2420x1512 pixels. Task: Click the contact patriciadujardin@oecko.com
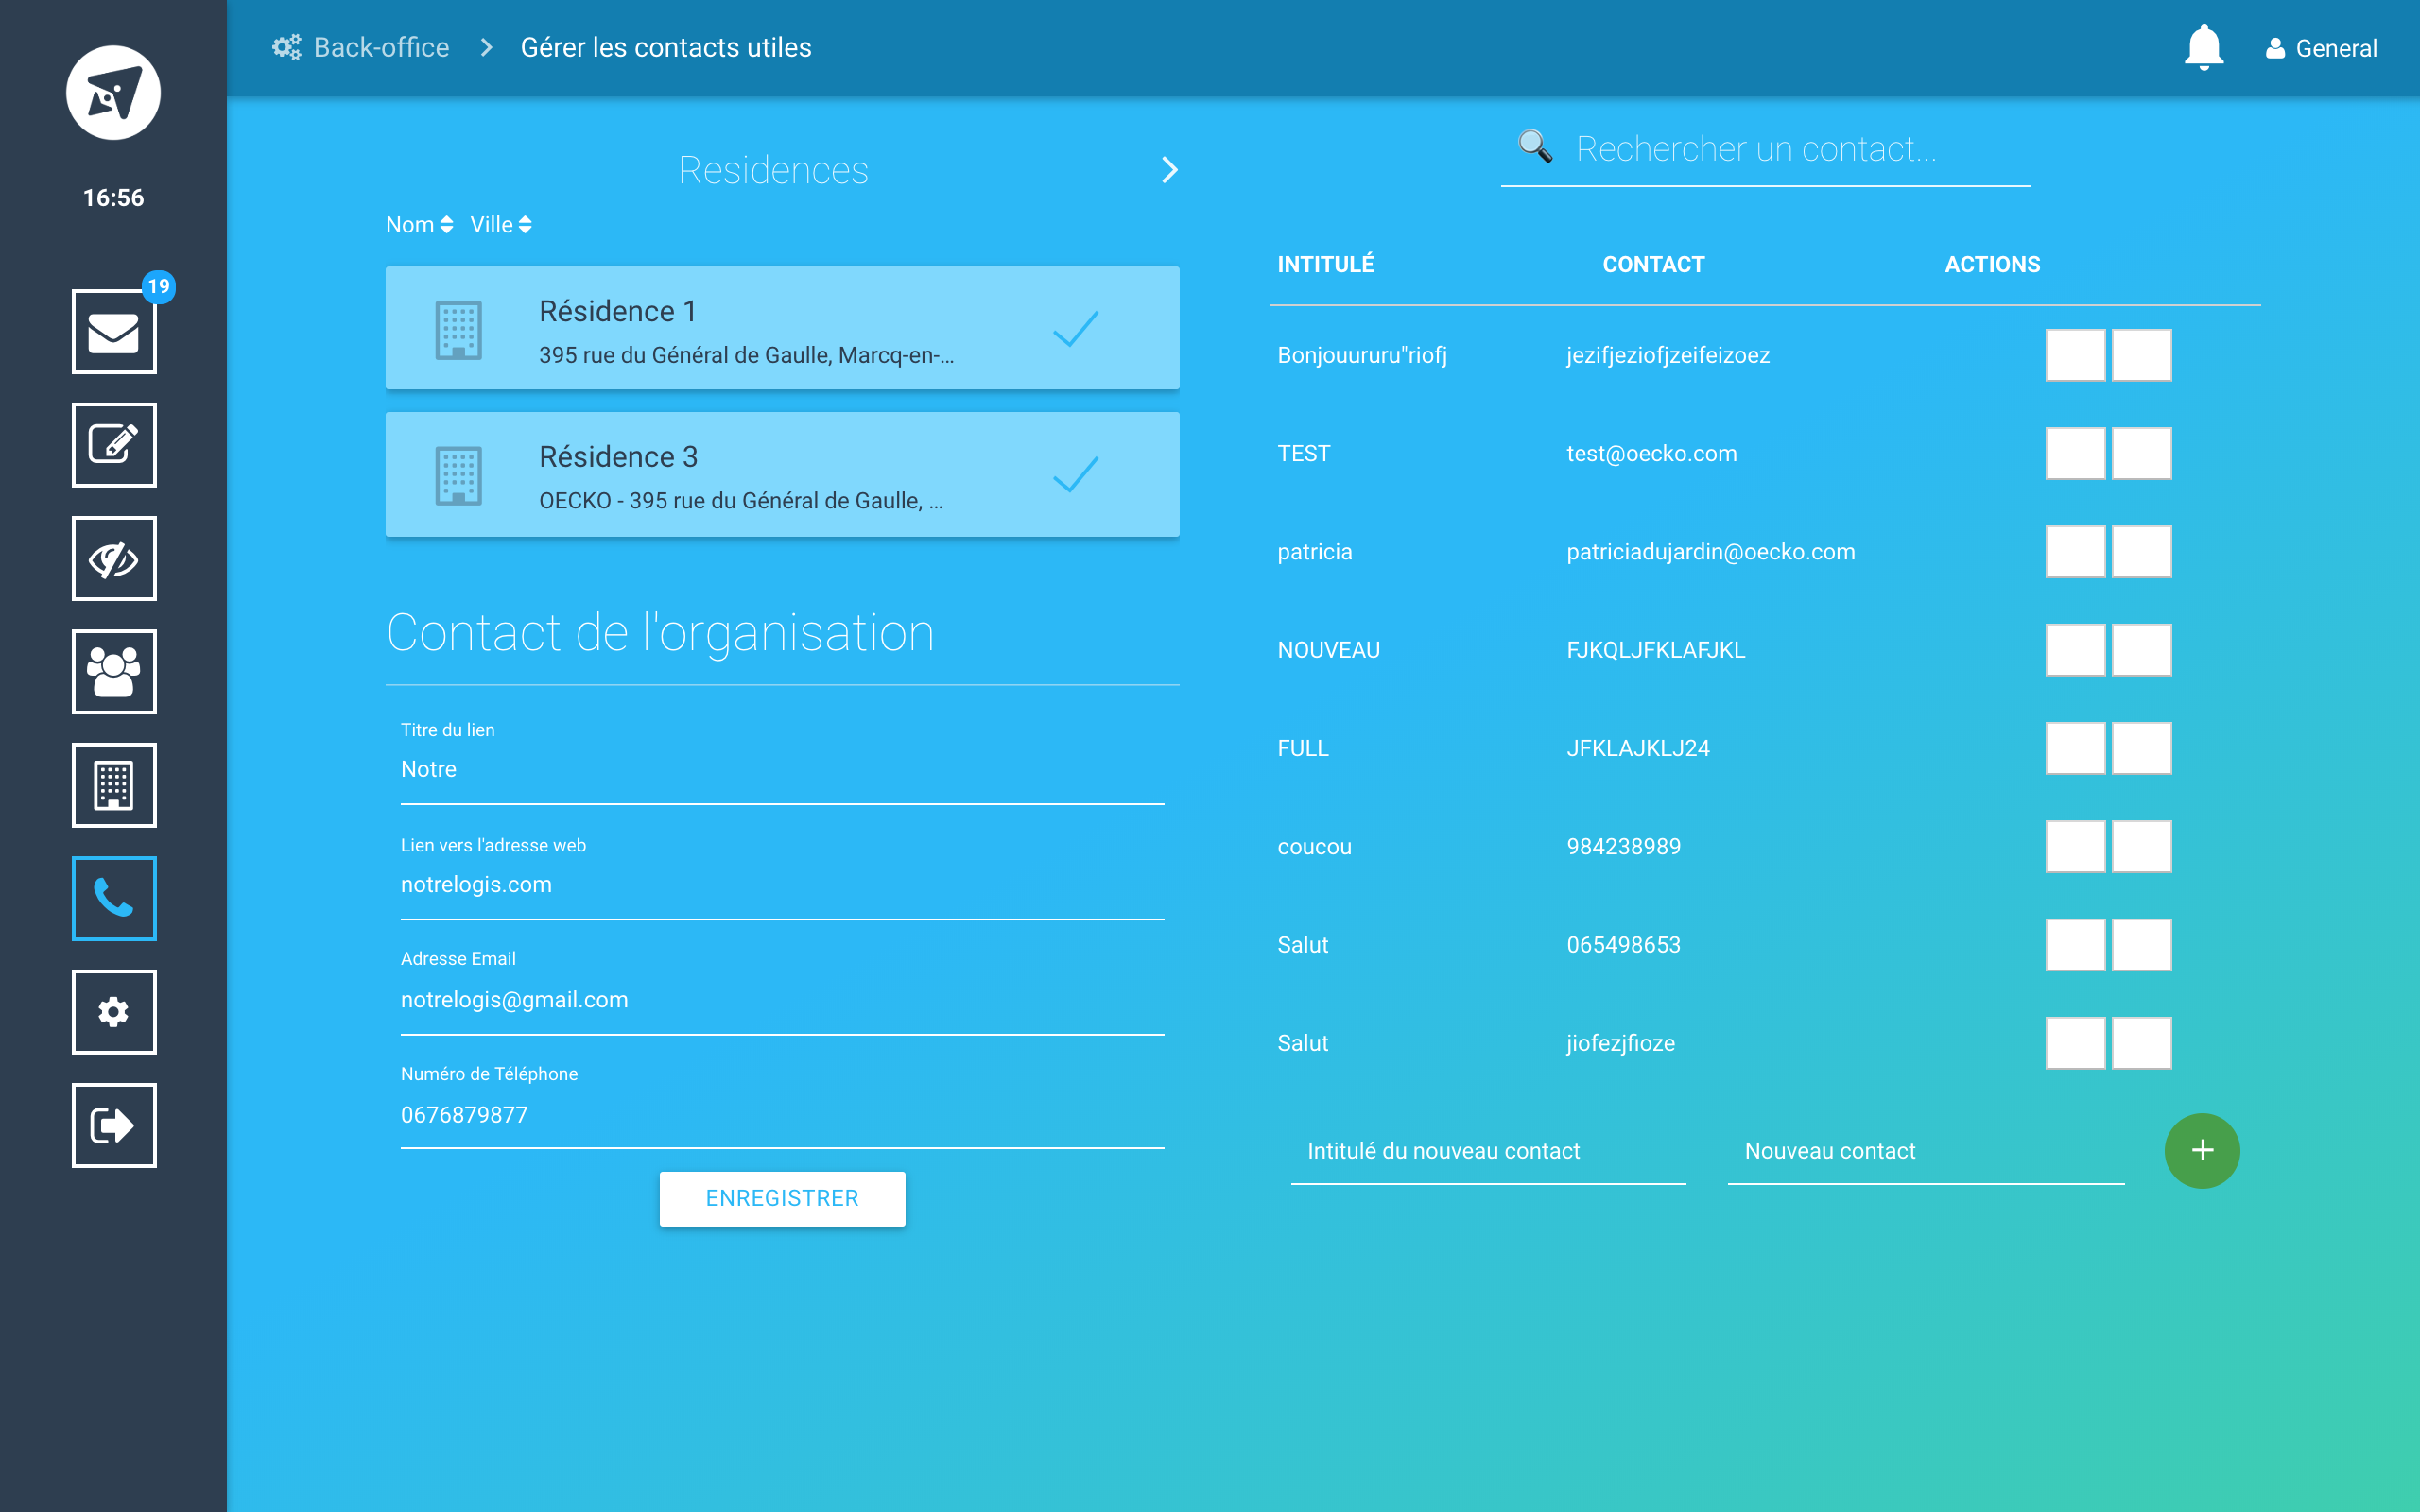[1710, 552]
